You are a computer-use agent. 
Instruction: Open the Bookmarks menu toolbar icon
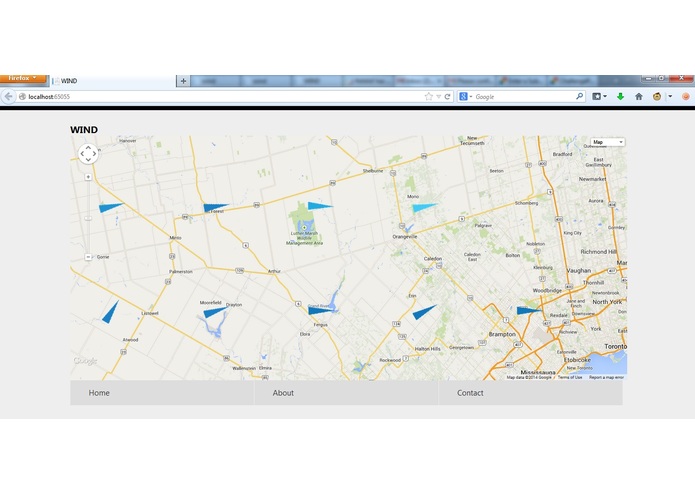coord(599,97)
